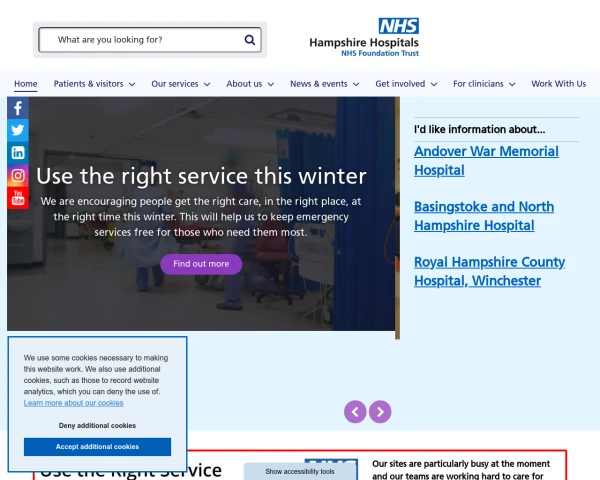Open For clinicians menu label
Screen dimensions: 600x480
478,84
